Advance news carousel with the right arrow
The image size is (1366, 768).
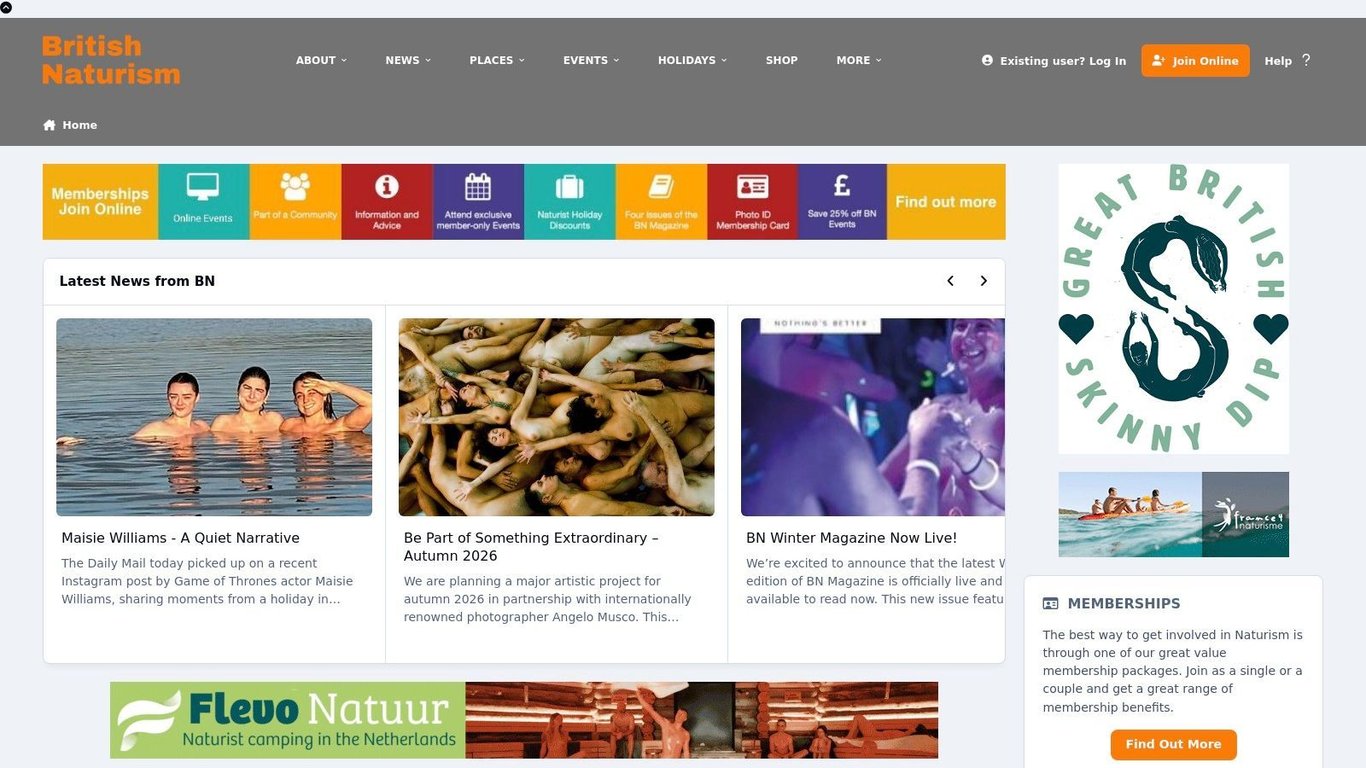[x=983, y=280]
